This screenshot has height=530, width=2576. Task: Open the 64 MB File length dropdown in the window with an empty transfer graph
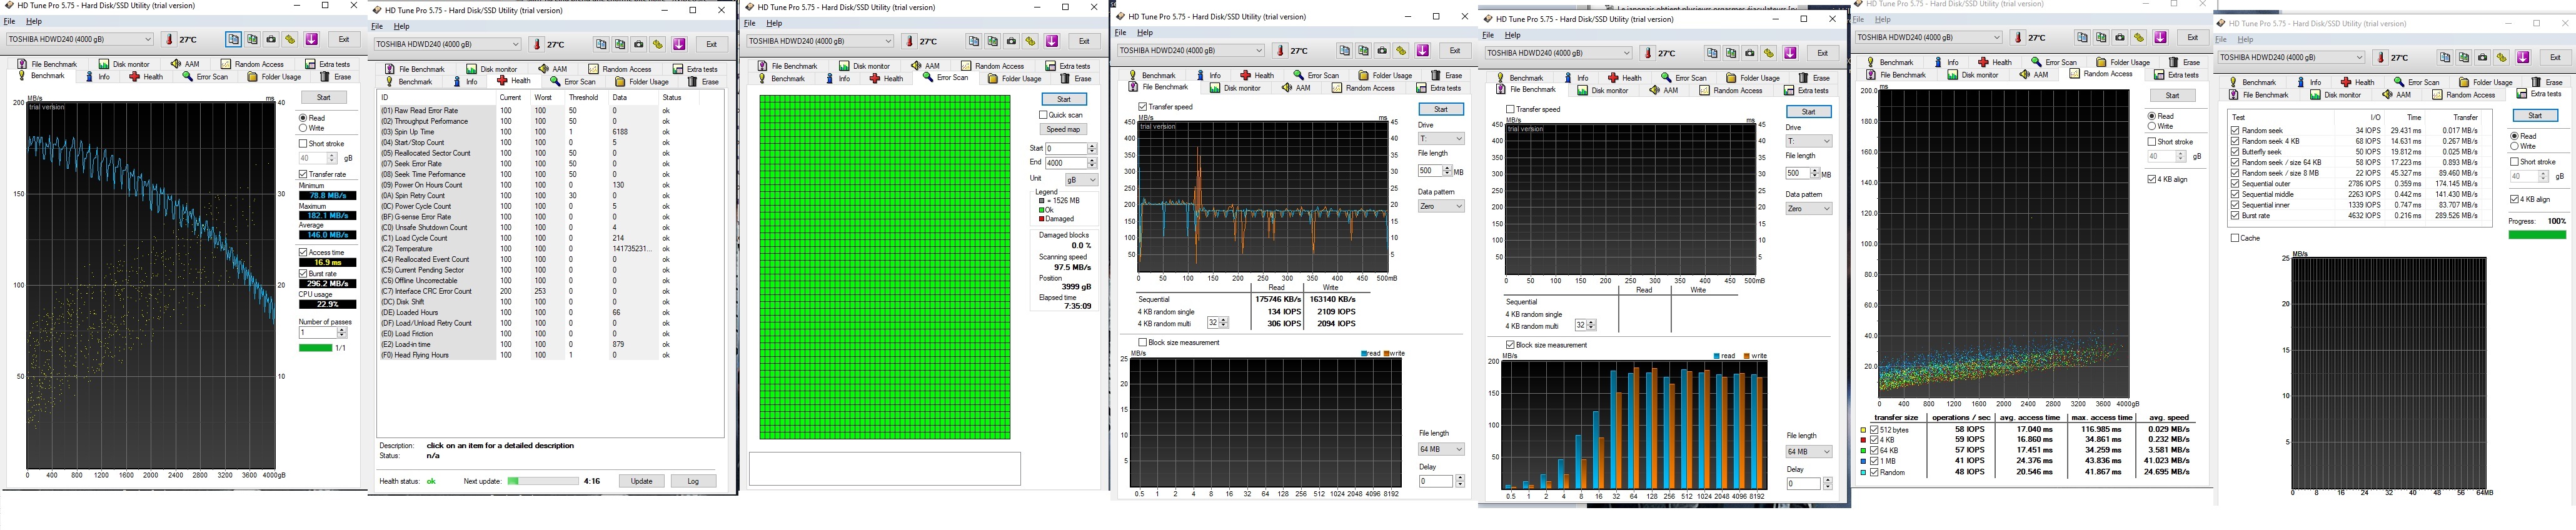coord(1808,452)
